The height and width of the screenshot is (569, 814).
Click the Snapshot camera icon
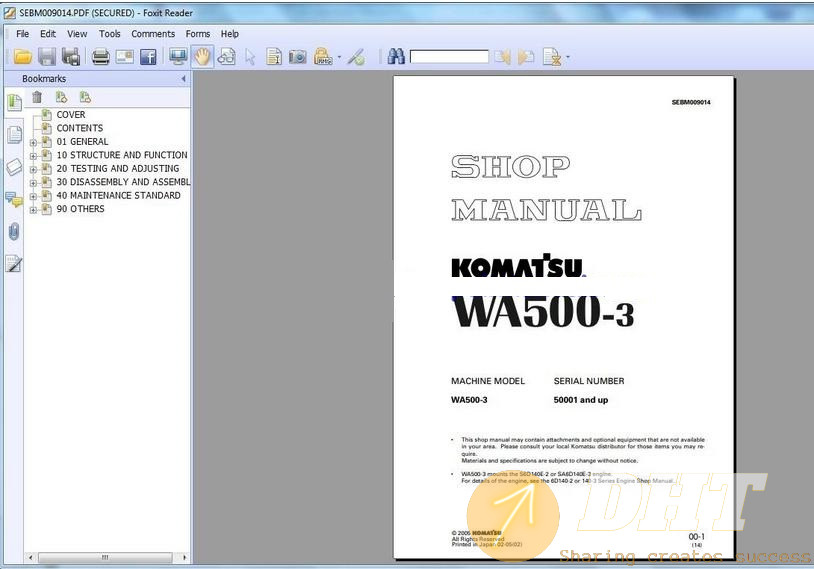[x=297, y=57]
